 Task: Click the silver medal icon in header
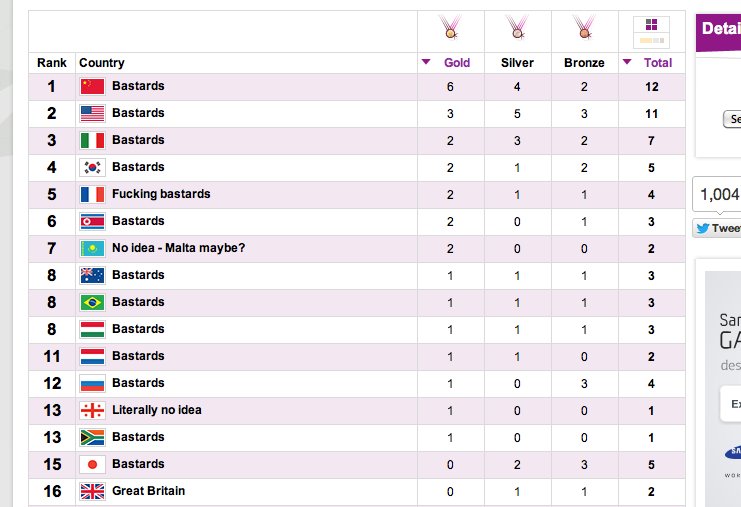(x=517, y=28)
